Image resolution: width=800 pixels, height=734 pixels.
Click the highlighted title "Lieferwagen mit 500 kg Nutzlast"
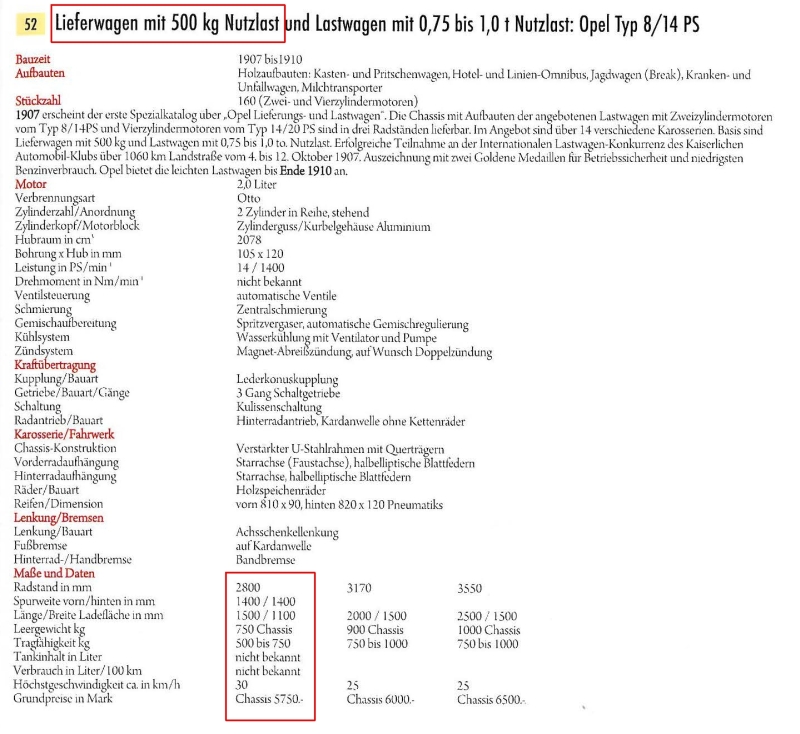(168, 22)
